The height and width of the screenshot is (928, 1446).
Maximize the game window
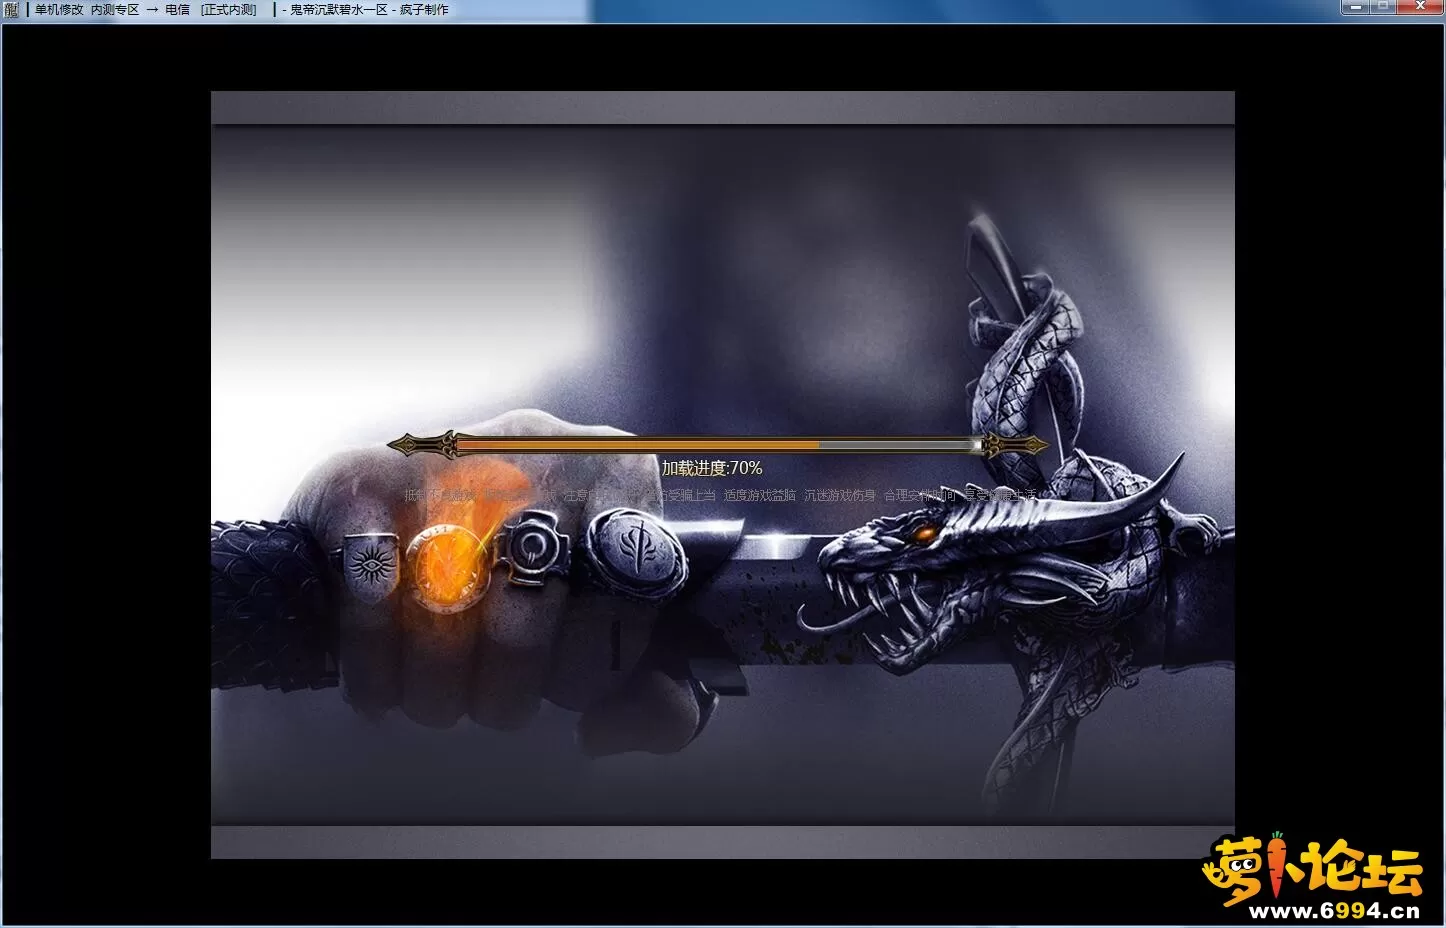coord(1383,7)
